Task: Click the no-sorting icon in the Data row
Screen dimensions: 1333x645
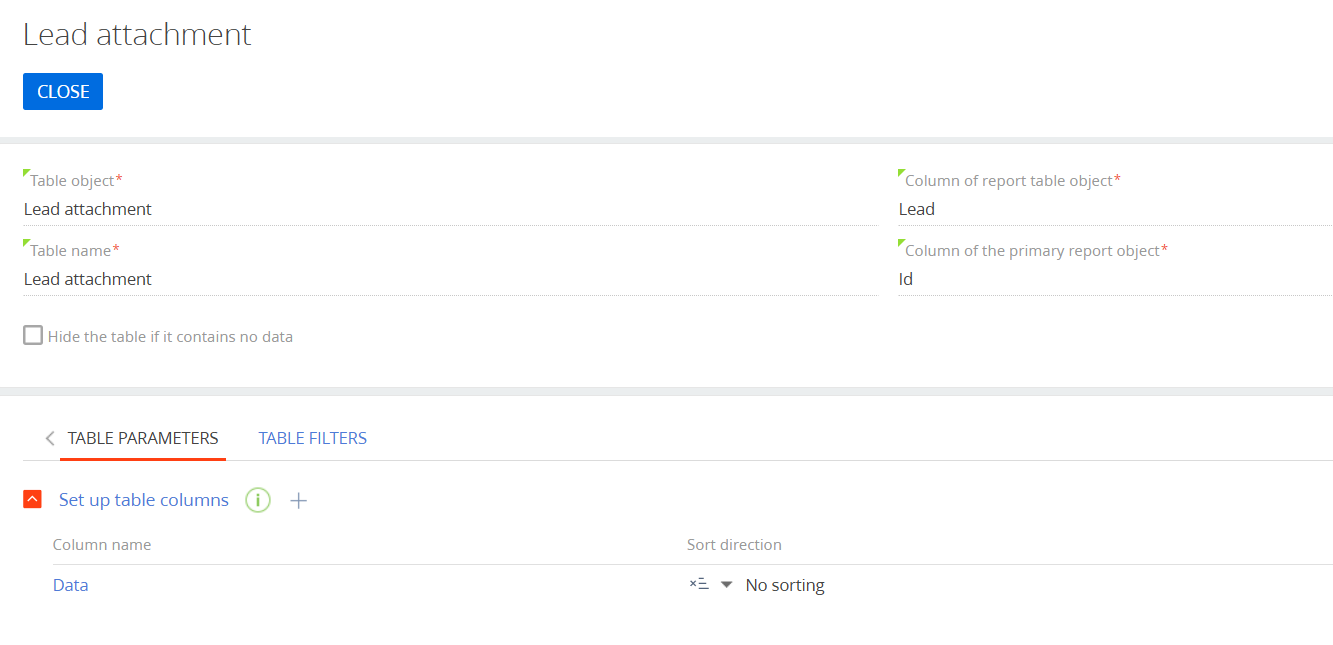Action: click(x=699, y=585)
